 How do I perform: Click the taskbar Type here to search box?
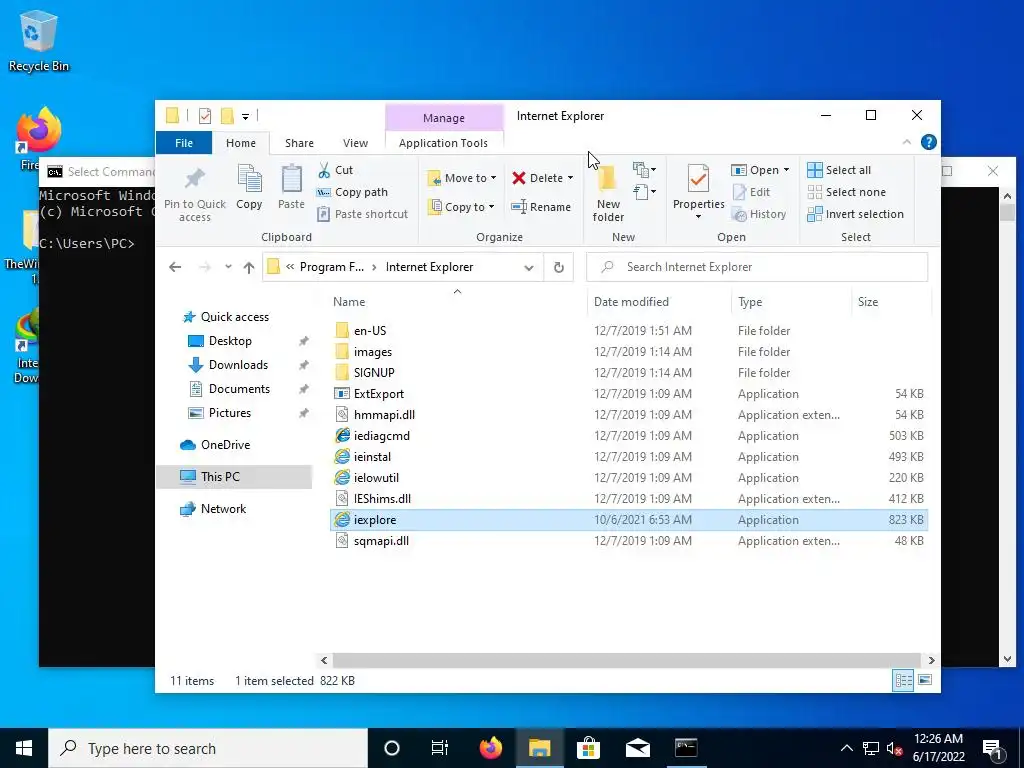(208, 748)
